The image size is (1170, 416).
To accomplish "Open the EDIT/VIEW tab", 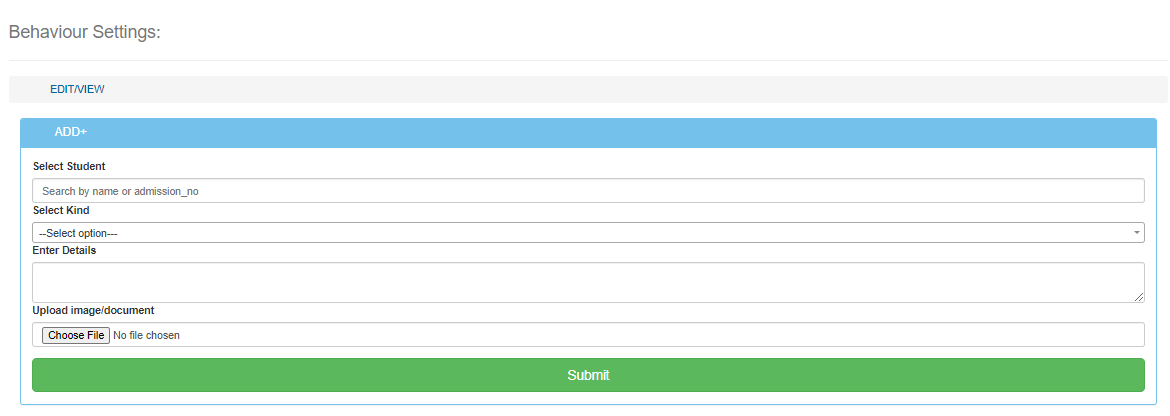I will pyautogui.click(x=77, y=89).
